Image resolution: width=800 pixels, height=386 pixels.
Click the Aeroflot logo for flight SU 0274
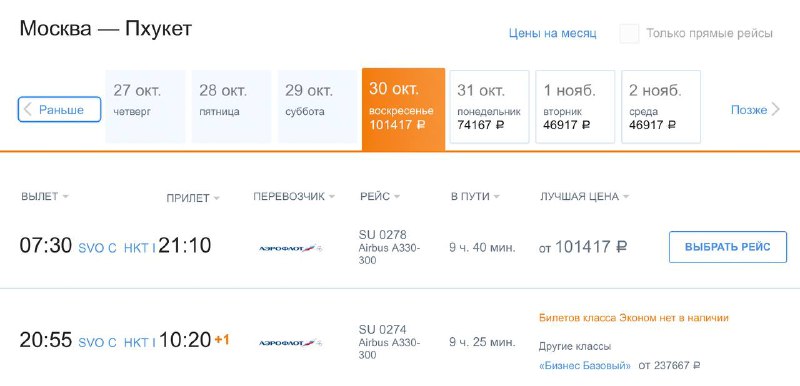click(x=290, y=343)
